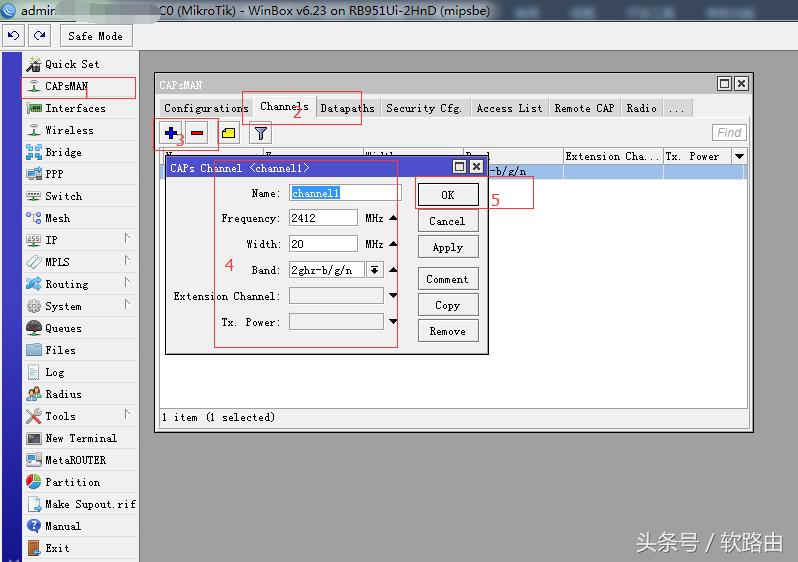Switch to the Access List tab

point(509,108)
